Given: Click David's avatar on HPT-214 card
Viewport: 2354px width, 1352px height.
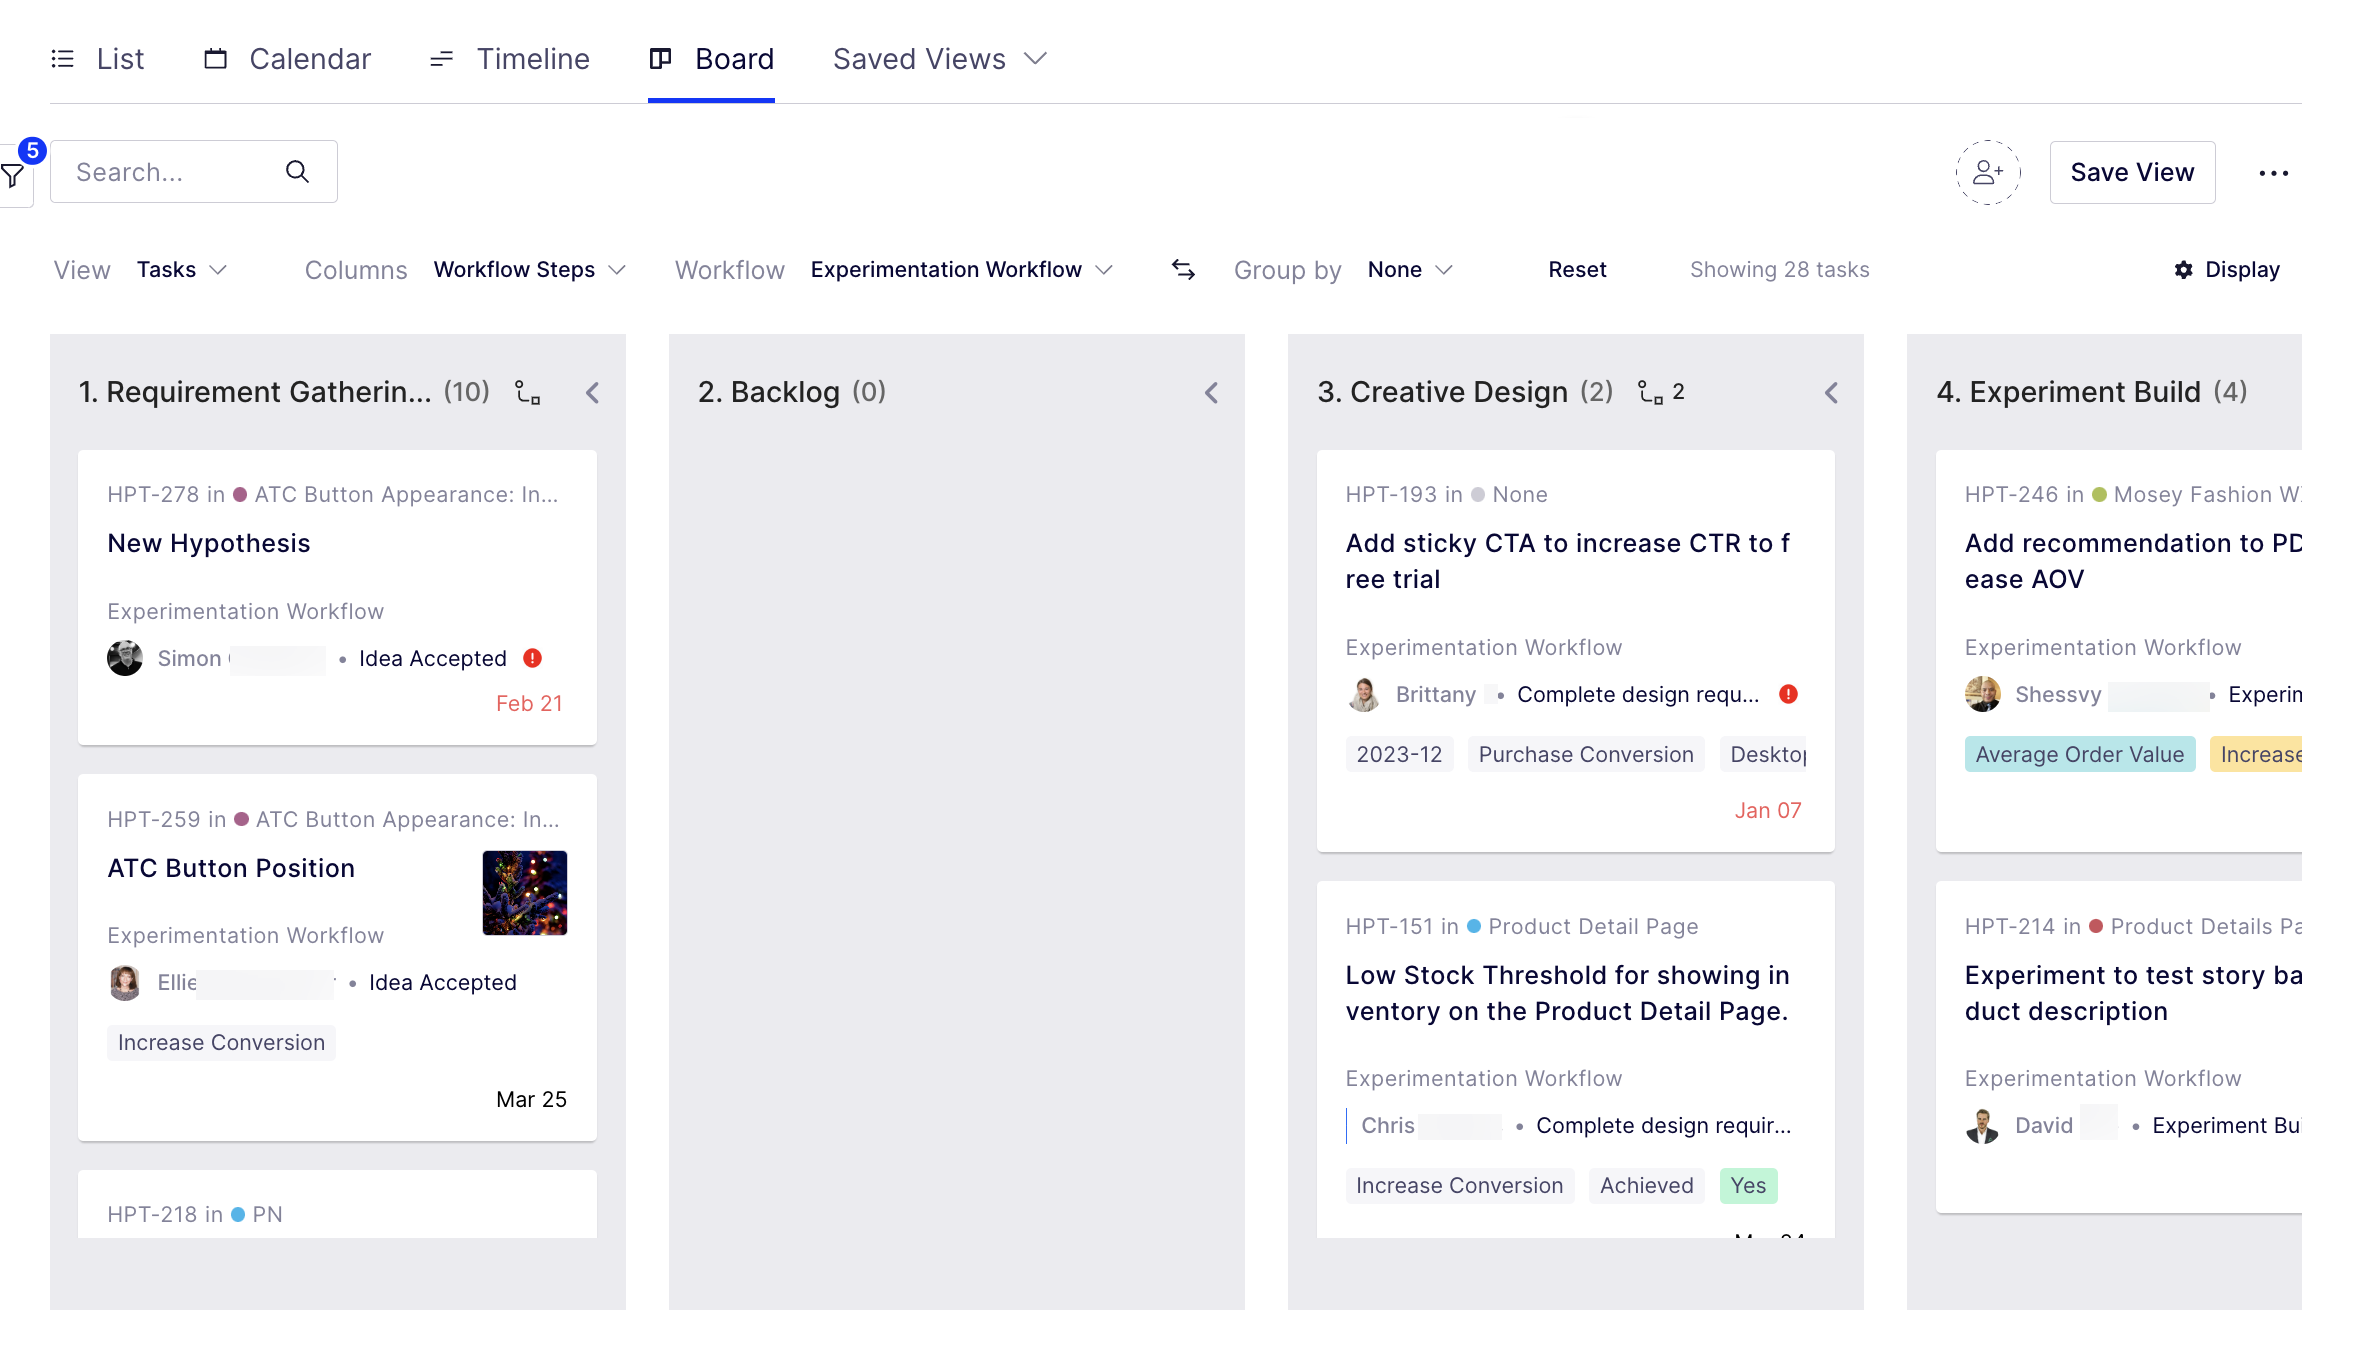Looking at the screenshot, I should (x=1983, y=1126).
